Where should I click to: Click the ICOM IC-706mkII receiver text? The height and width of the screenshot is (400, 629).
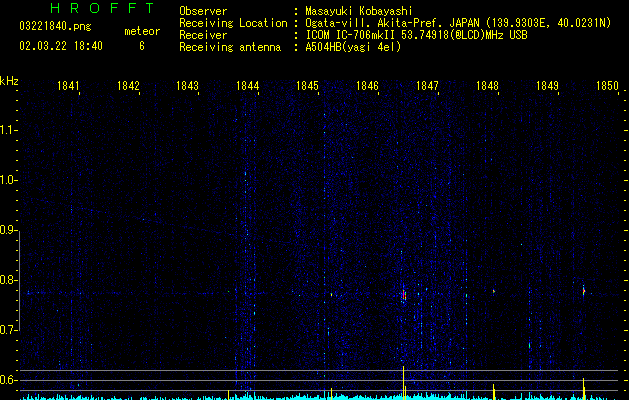pos(416,35)
